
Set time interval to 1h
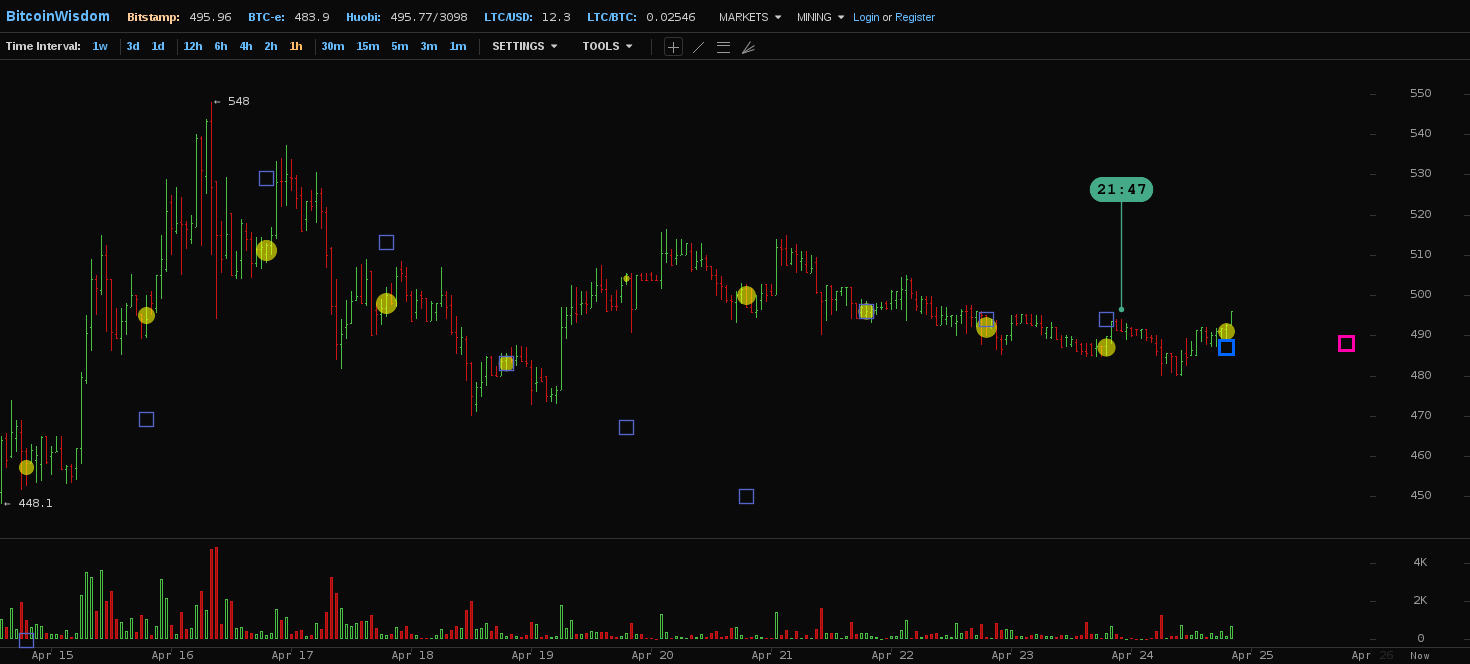pyautogui.click(x=296, y=46)
